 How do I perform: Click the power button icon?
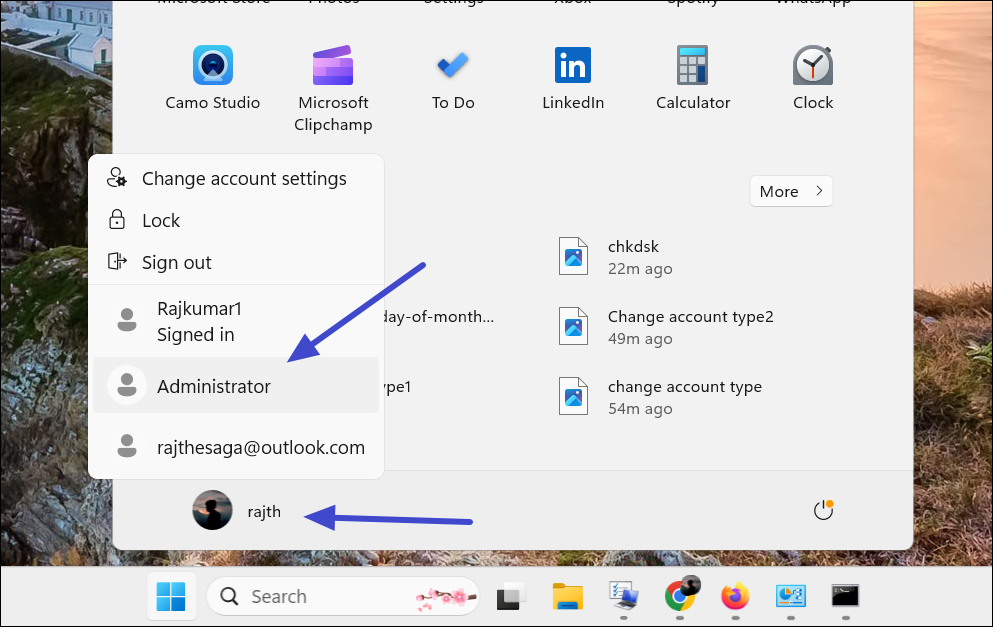(823, 511)
